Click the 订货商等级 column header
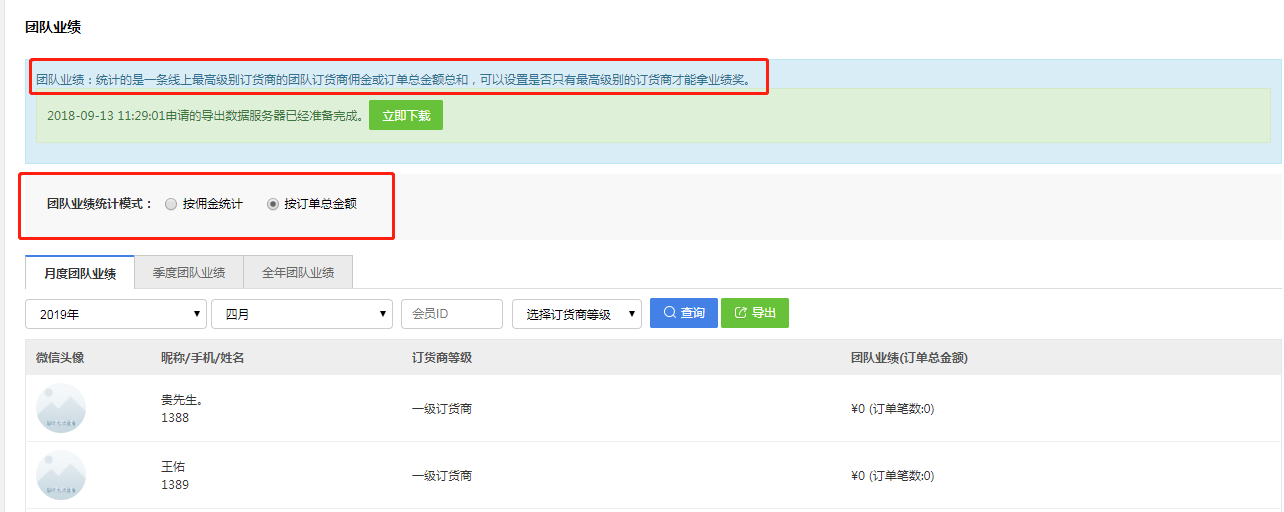The height and width of the screenshot is (512, 1284). (x=441, y=358)
